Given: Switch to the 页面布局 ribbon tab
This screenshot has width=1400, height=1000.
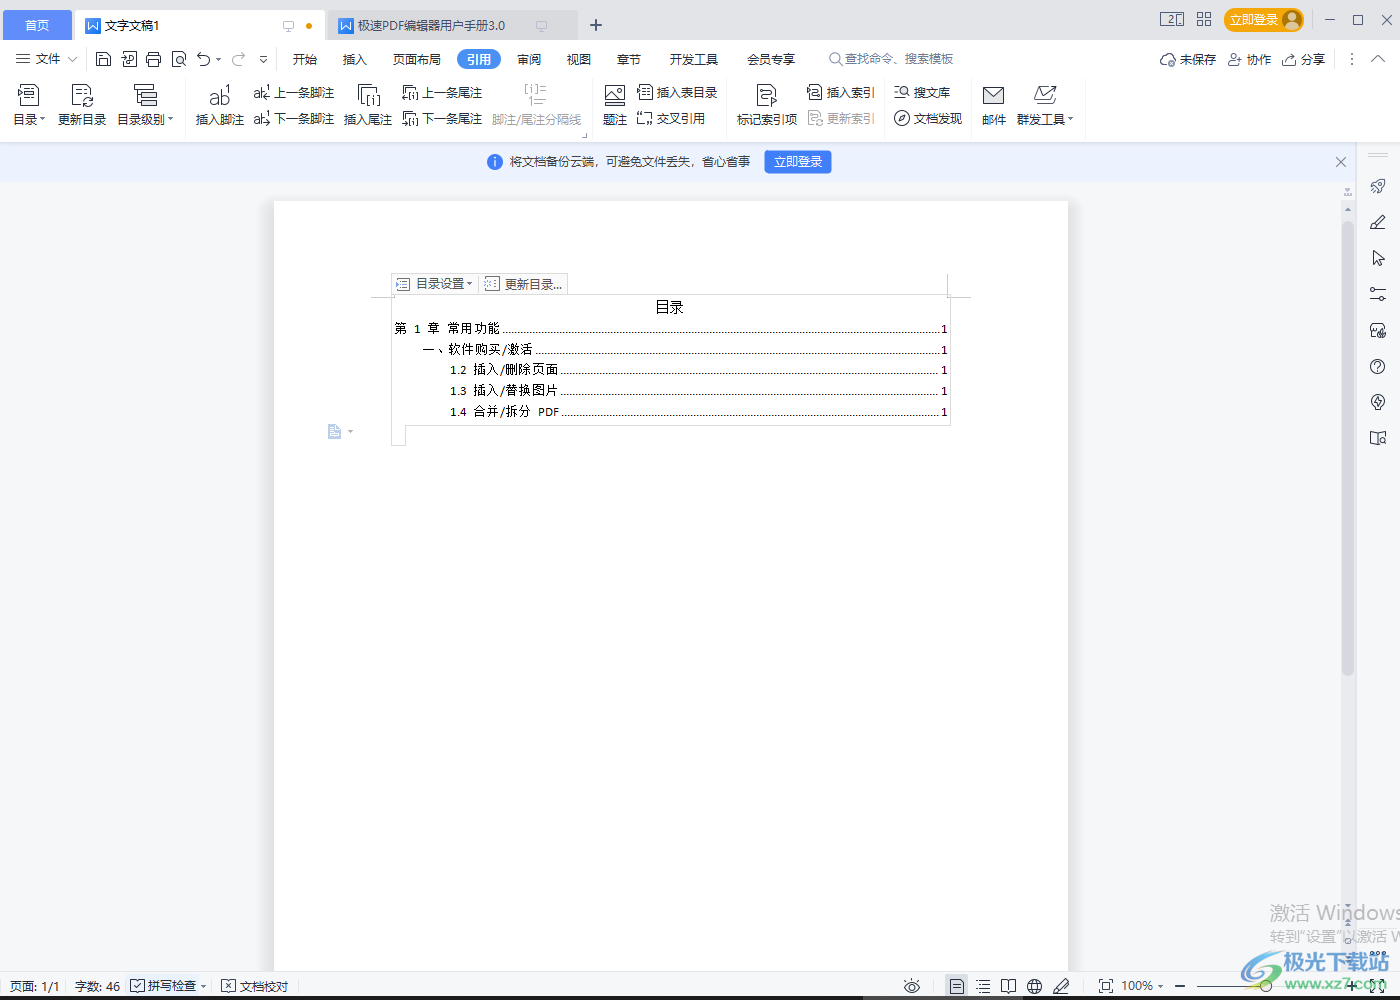Looking at the screenshot, I should click(417, 59).
